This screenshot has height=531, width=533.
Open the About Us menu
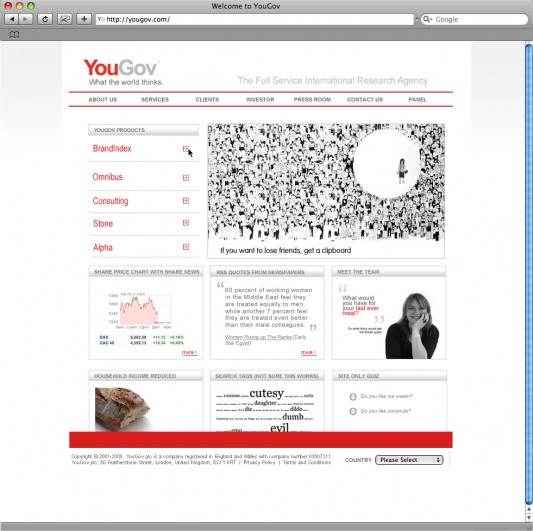click(103, 100)
